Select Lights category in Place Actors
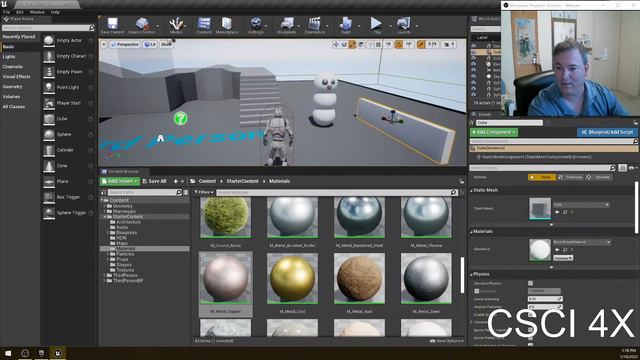640x360 pixels. click(9, 57)
